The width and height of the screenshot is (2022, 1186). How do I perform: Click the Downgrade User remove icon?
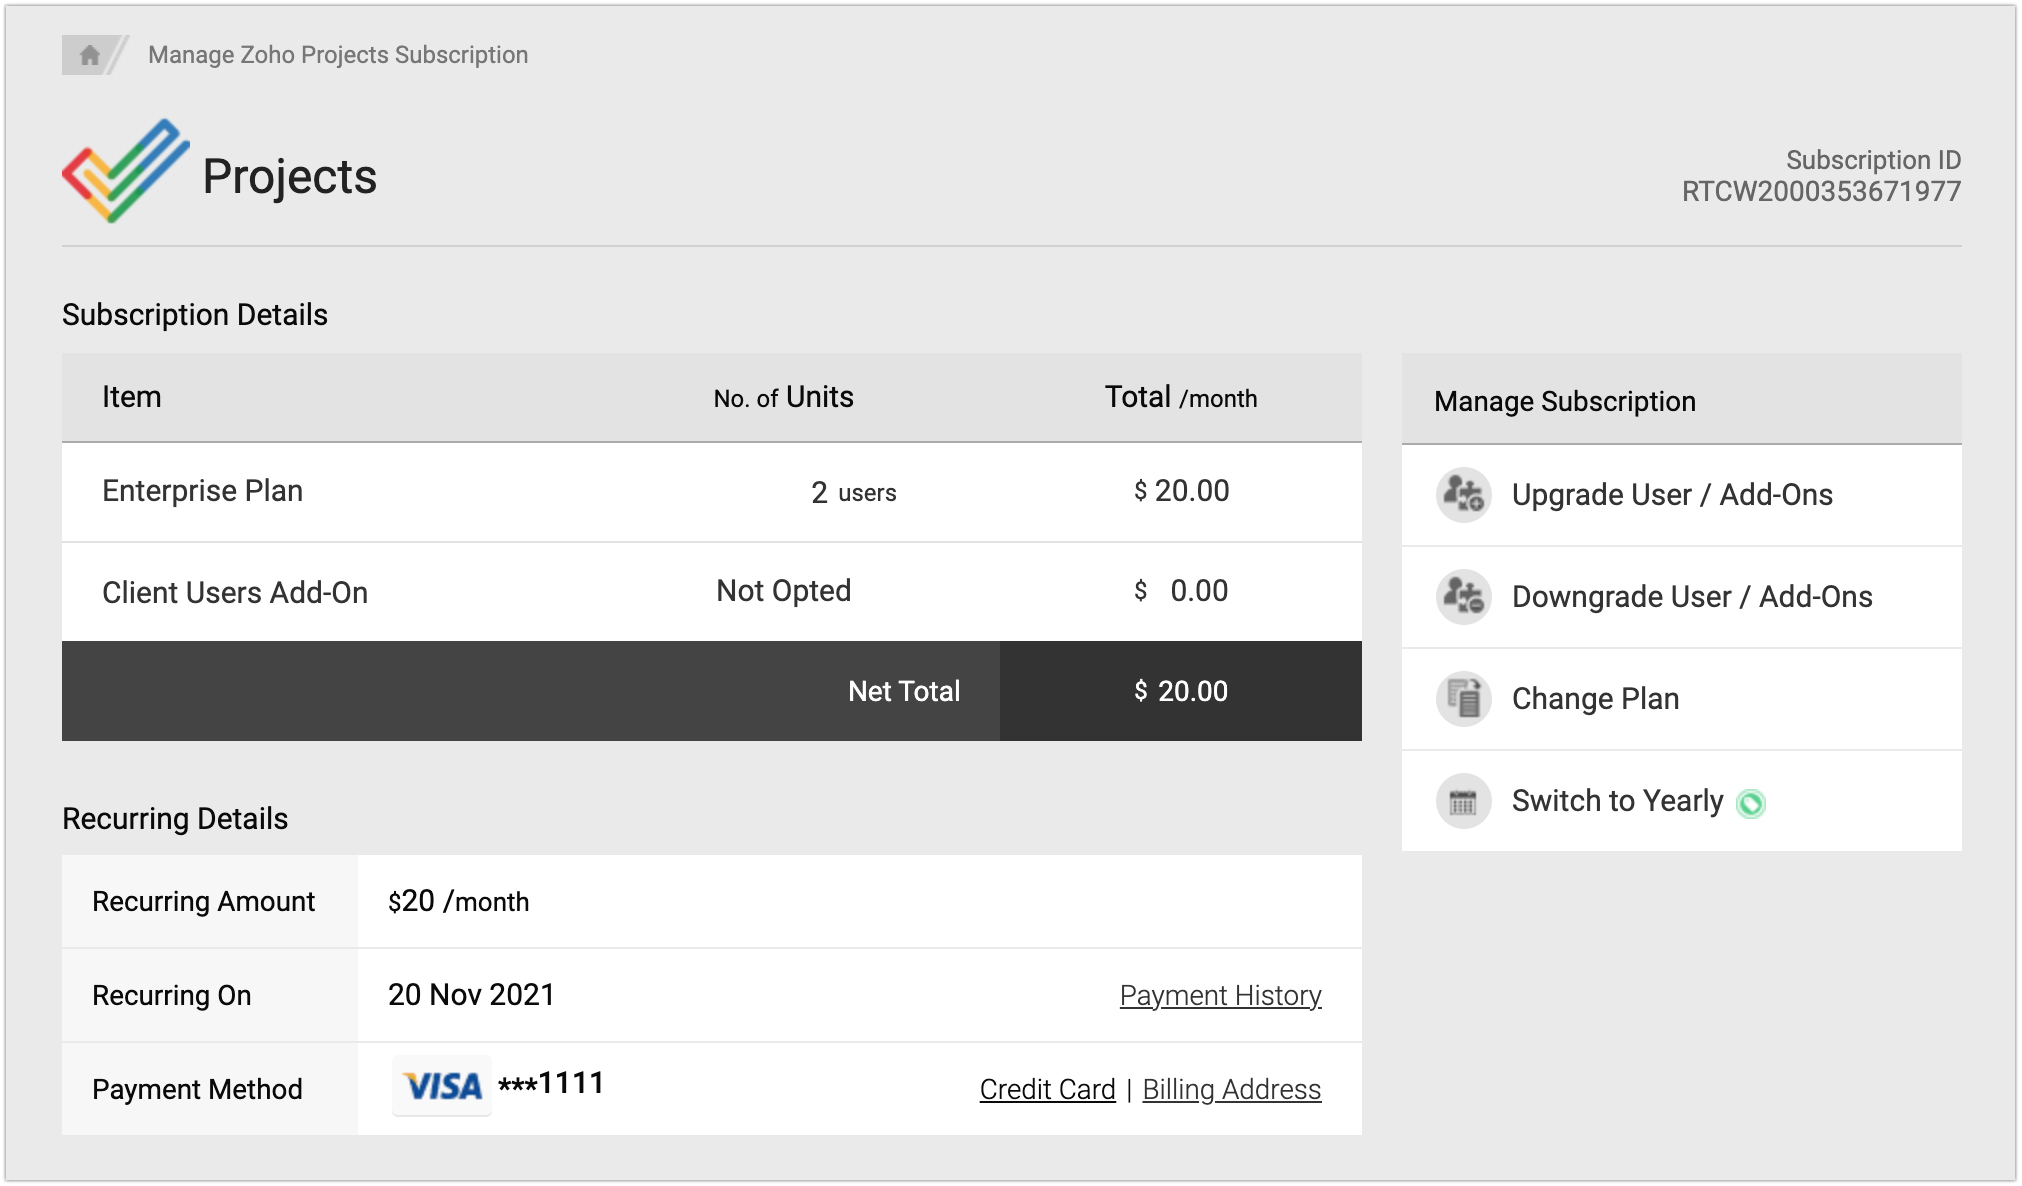pos(1464,596)
